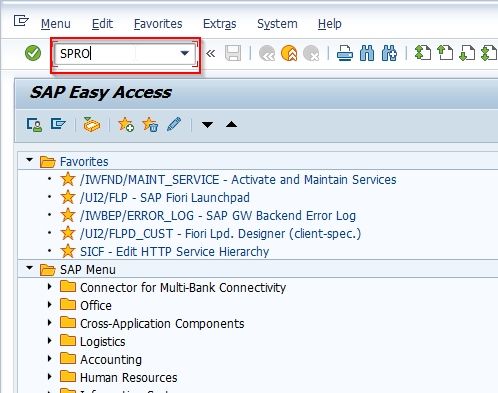Click folder icon next to Accounting

68,358
